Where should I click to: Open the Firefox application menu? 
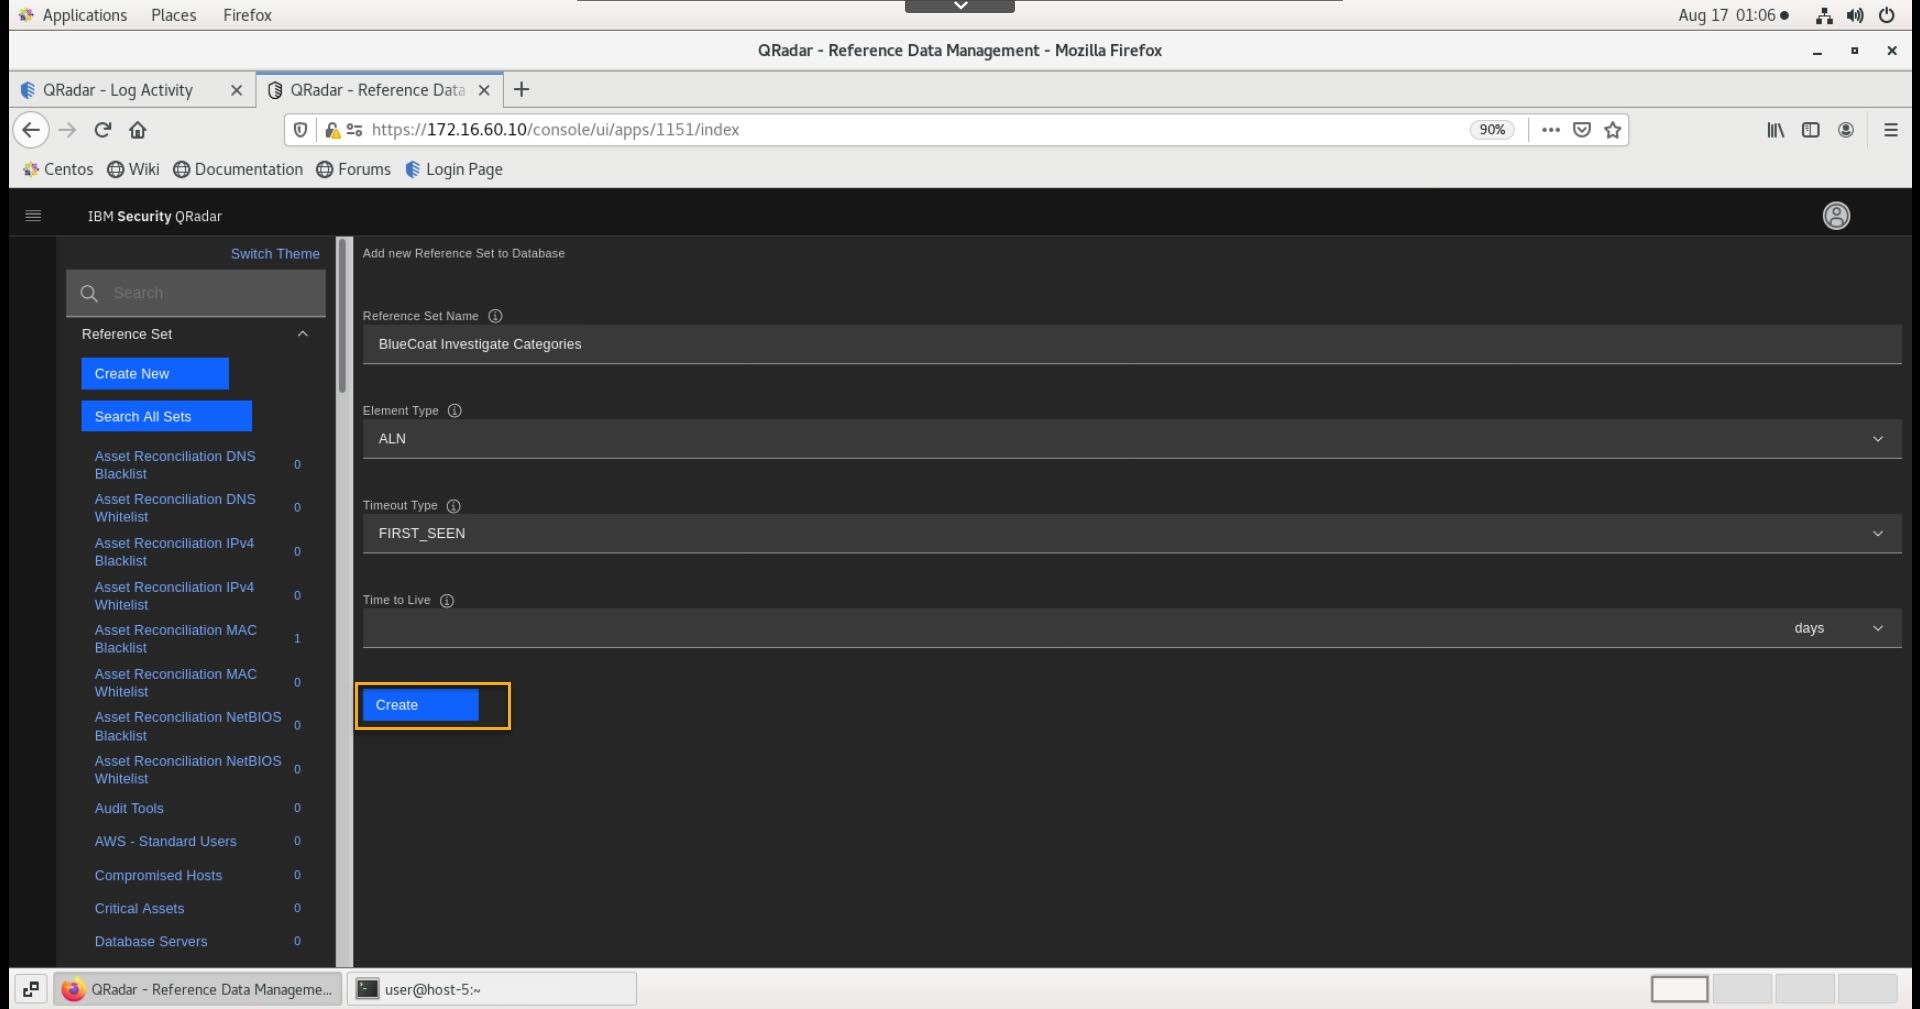pyautogui.click(x=1890, y=130)
